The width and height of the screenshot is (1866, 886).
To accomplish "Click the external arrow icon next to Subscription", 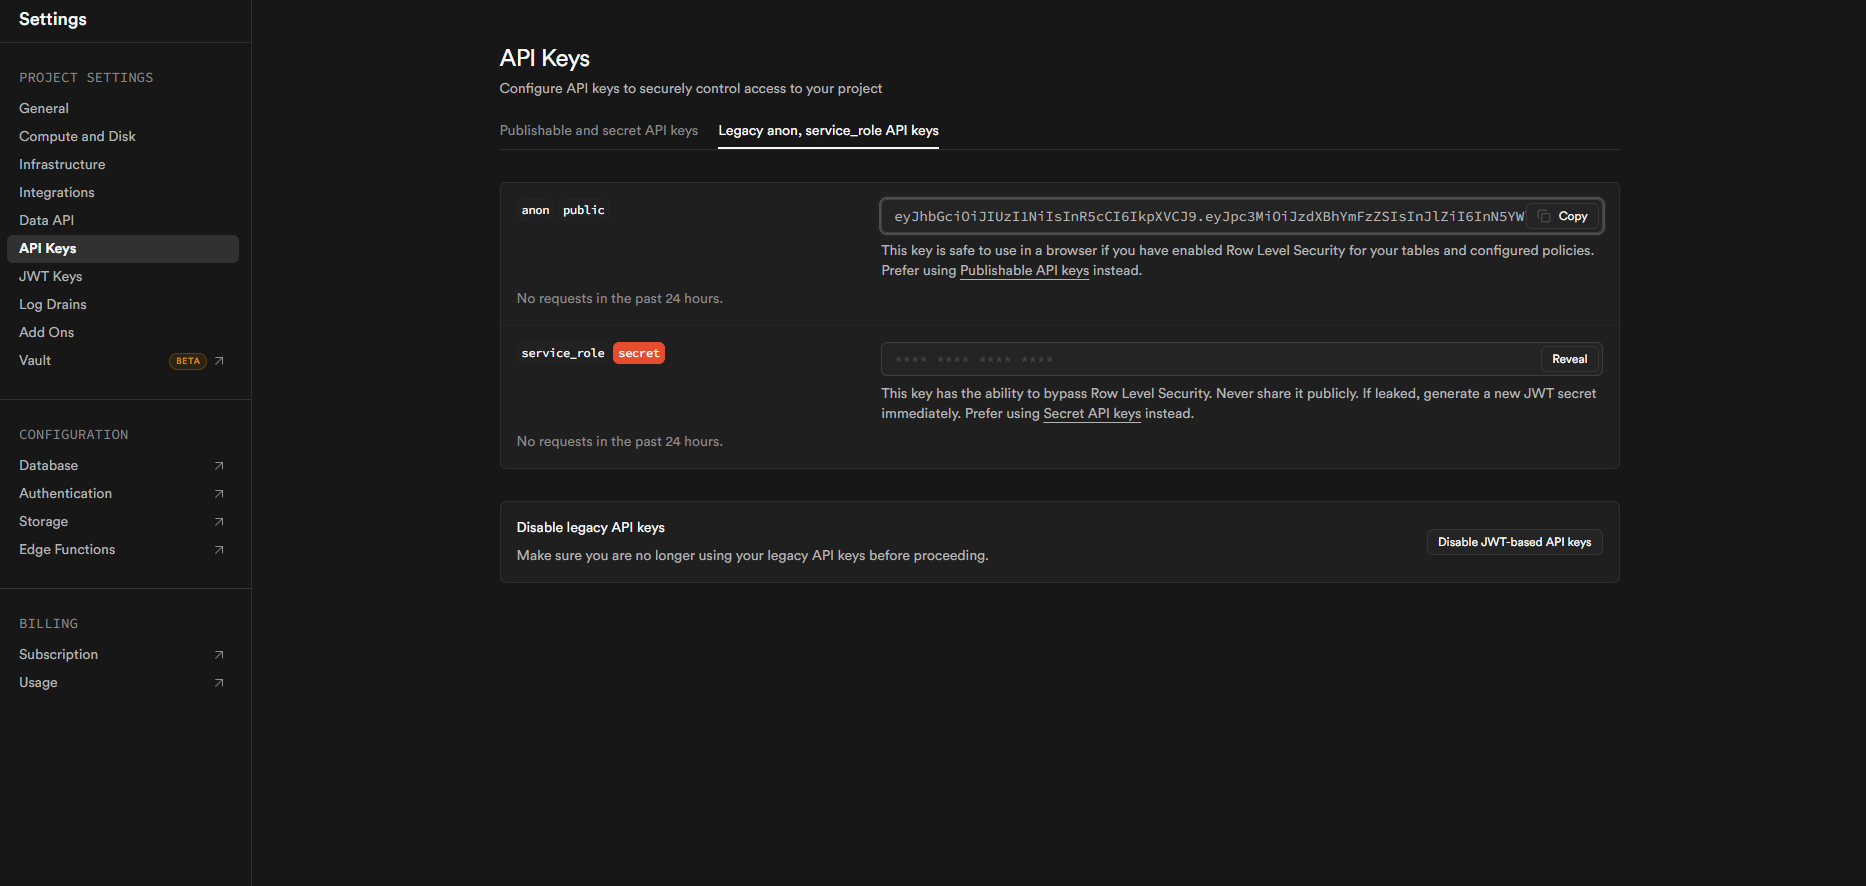I will (219, 655).
